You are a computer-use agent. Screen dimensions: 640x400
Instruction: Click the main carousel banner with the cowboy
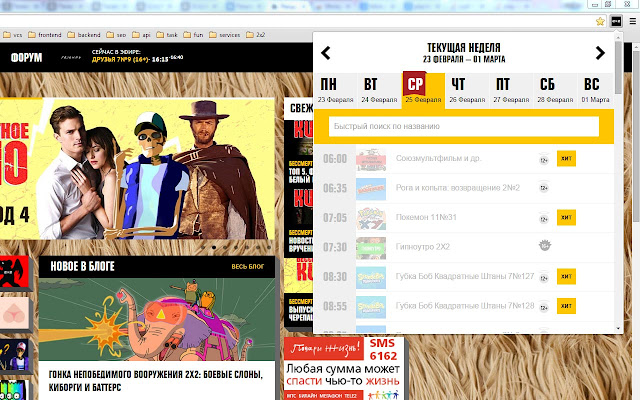coord(137,168)
